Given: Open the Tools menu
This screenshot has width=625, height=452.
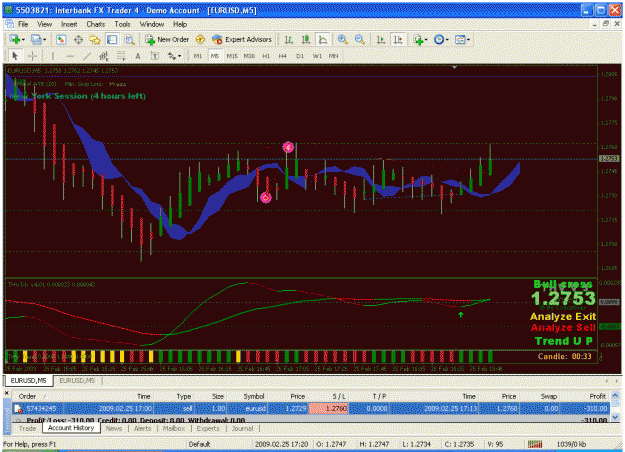Looking at the screenshot, I should (x=122, y=24).
